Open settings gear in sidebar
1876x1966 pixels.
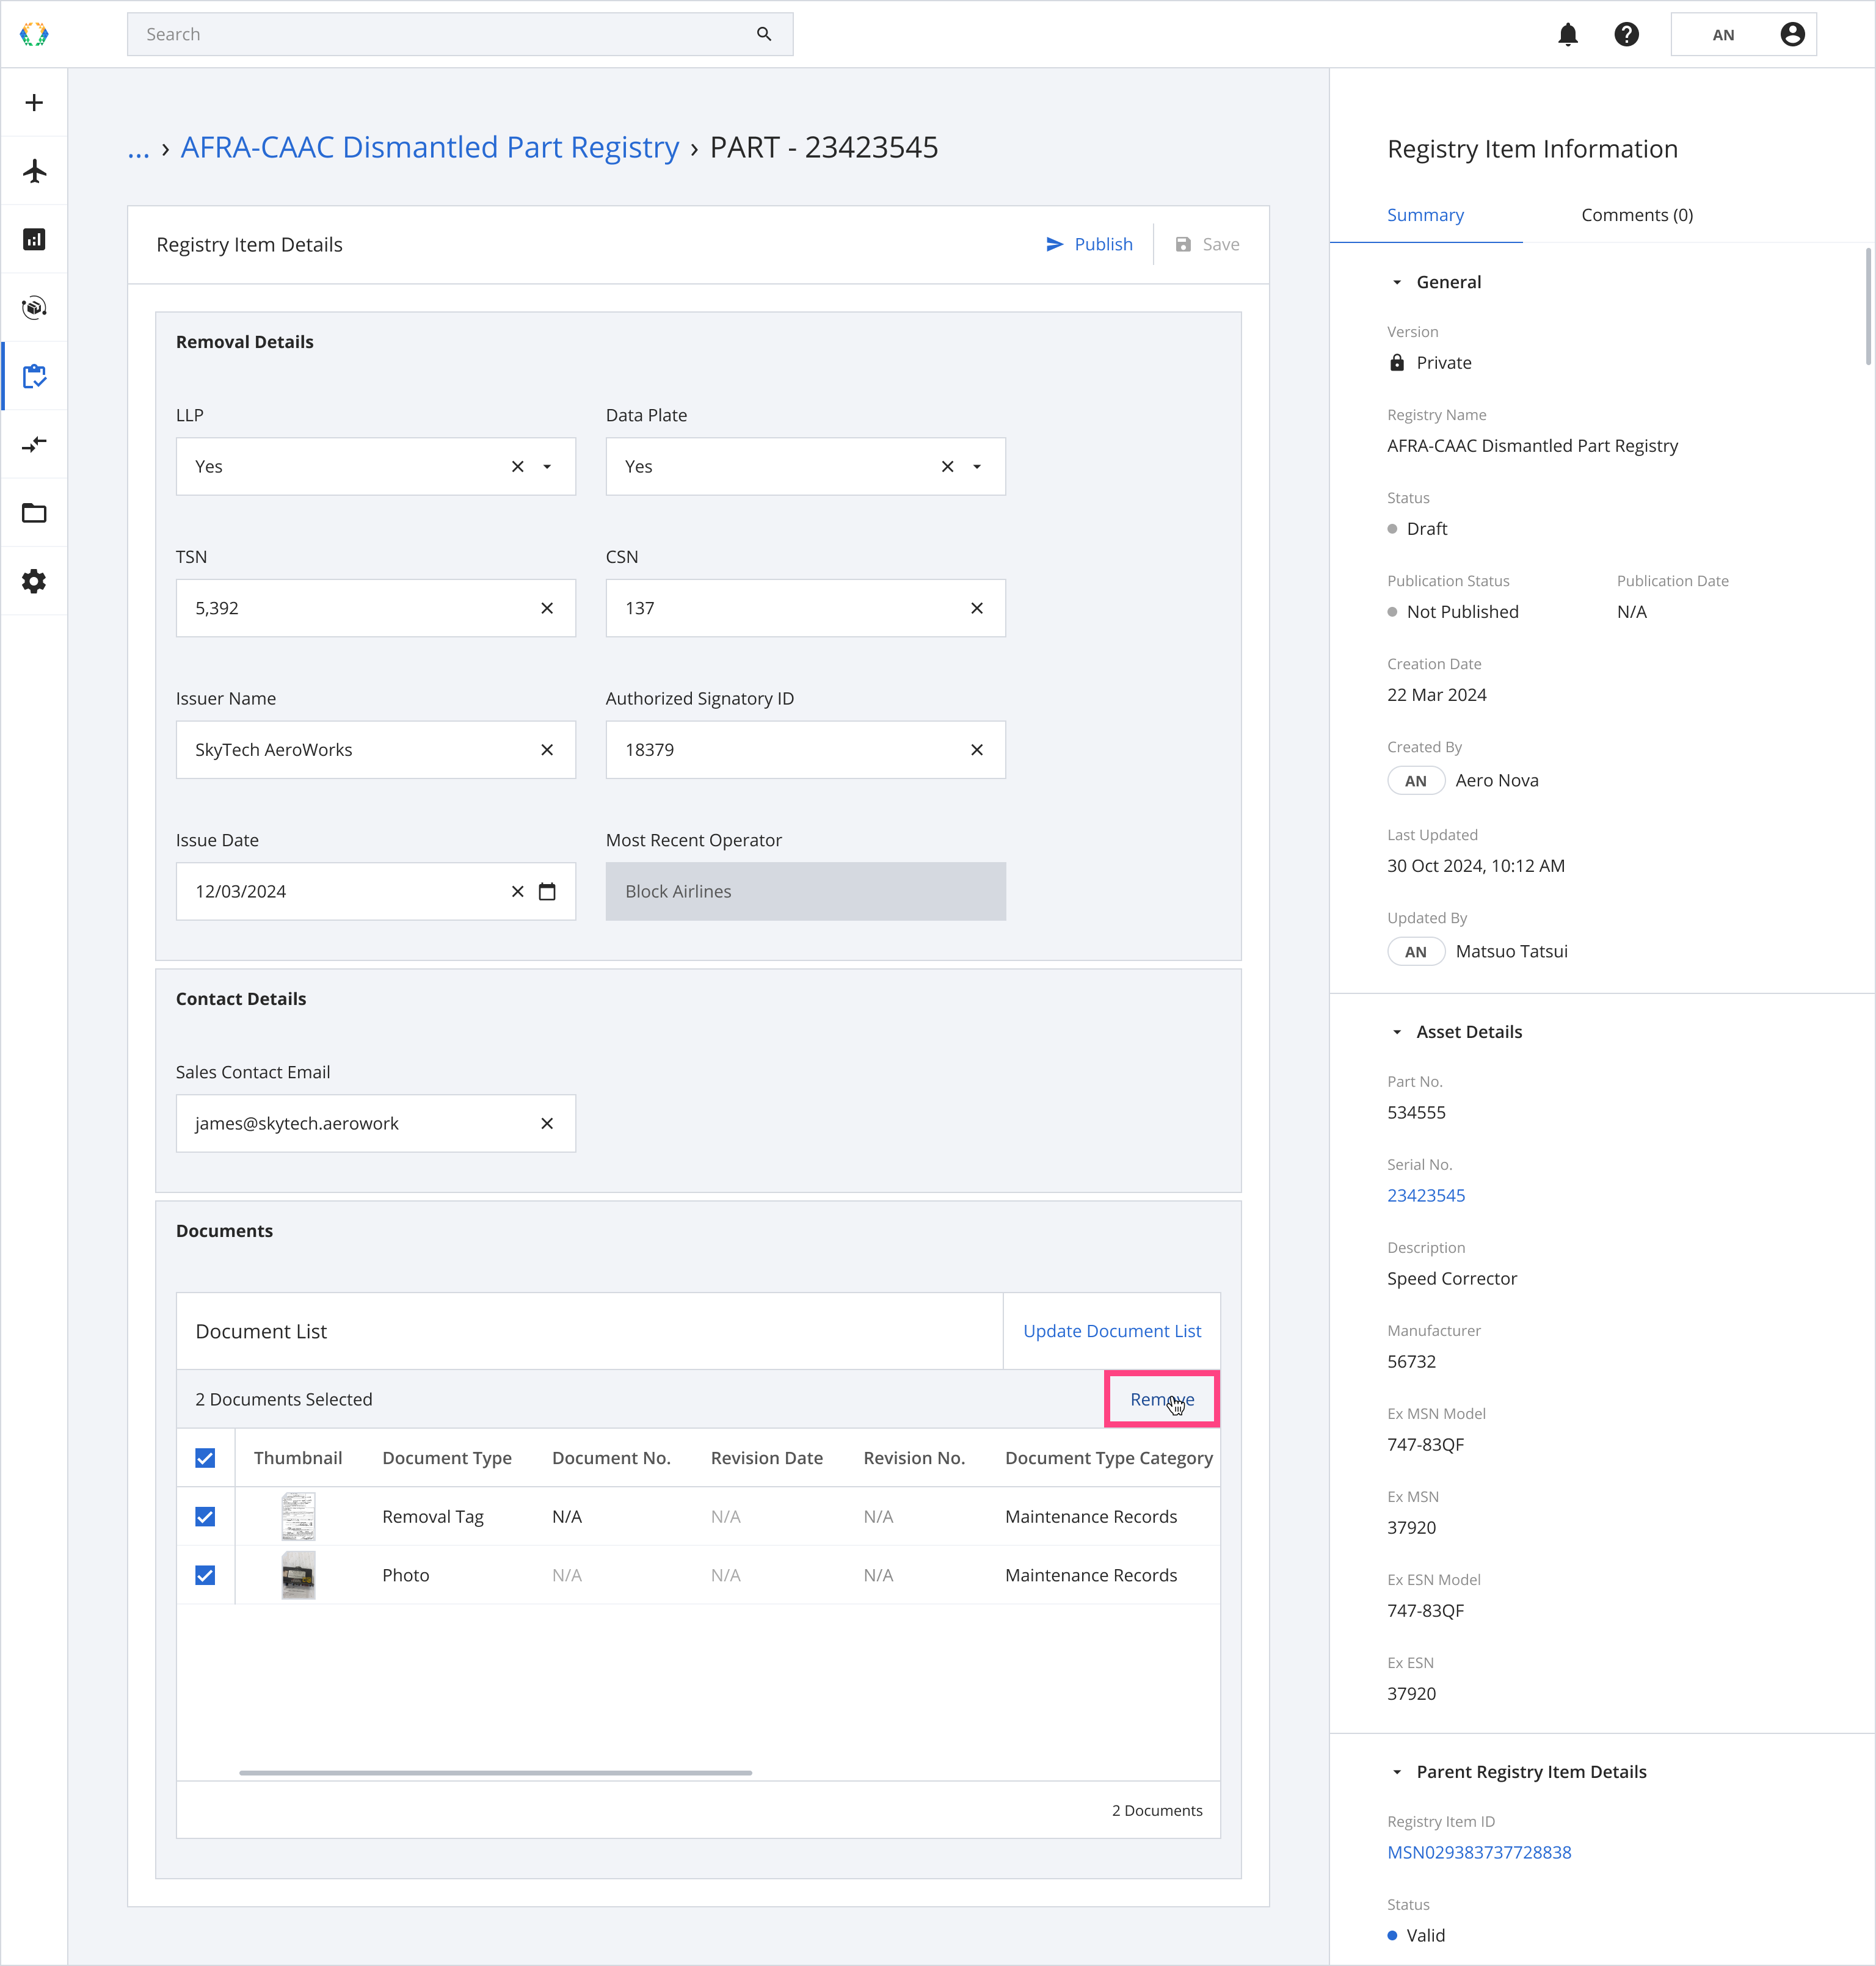[34, 581]
